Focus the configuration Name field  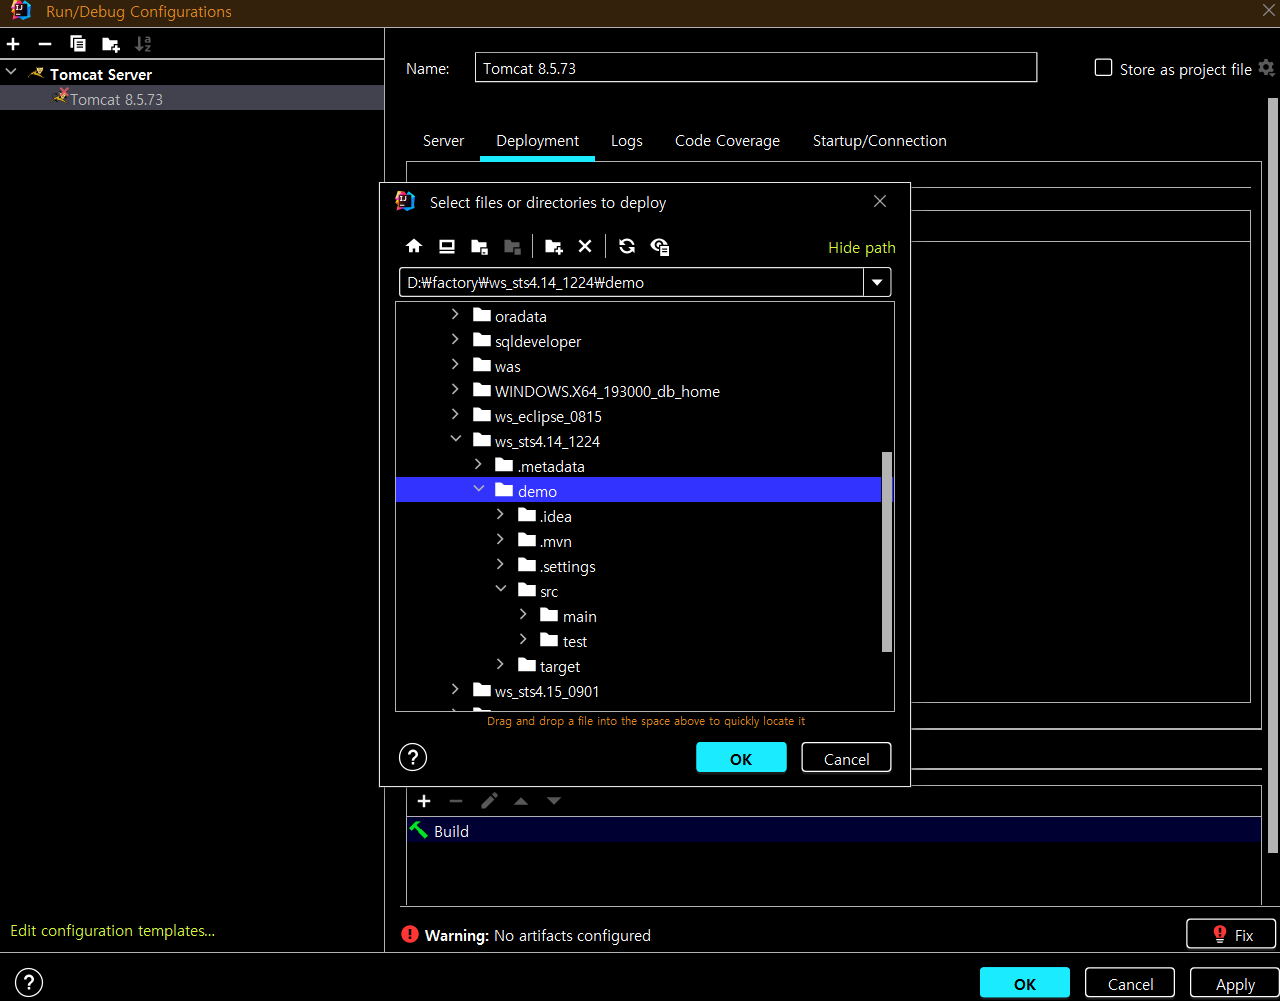pyautogui.click(x=755, y=68)
